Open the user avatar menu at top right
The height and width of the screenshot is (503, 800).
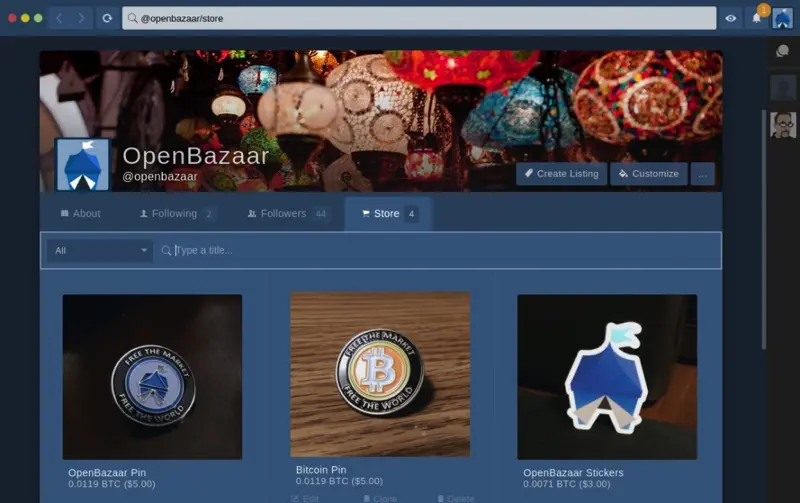coord(782,19)
